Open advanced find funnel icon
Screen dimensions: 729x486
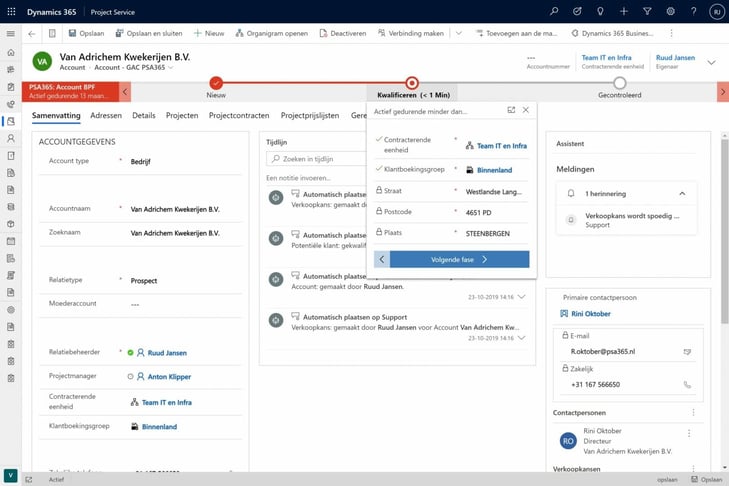coord(647,11)
